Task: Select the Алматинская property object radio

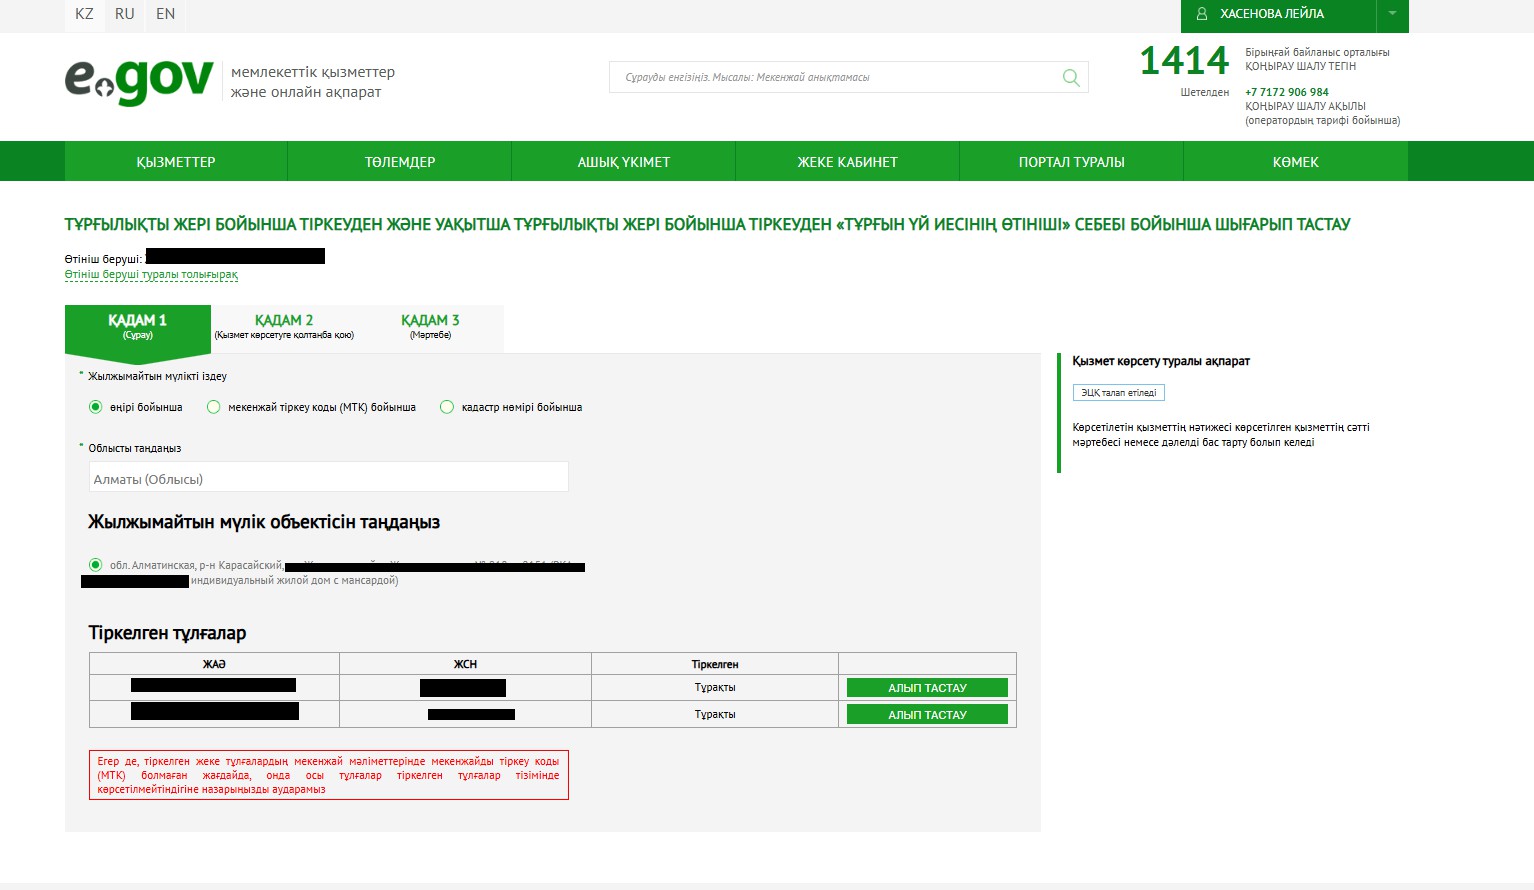Action: [96, 565]
